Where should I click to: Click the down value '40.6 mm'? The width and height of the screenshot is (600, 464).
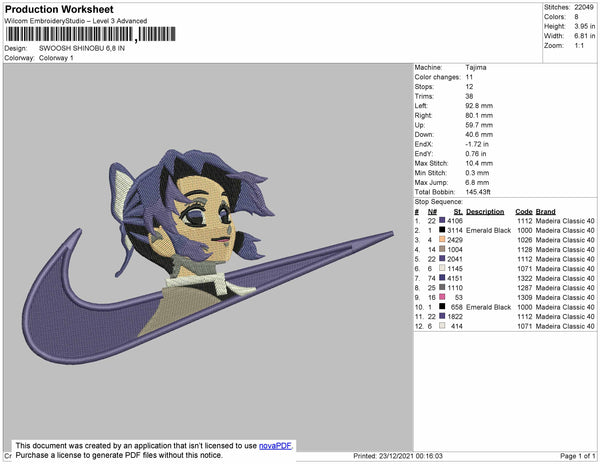click(x=479, y=135)
